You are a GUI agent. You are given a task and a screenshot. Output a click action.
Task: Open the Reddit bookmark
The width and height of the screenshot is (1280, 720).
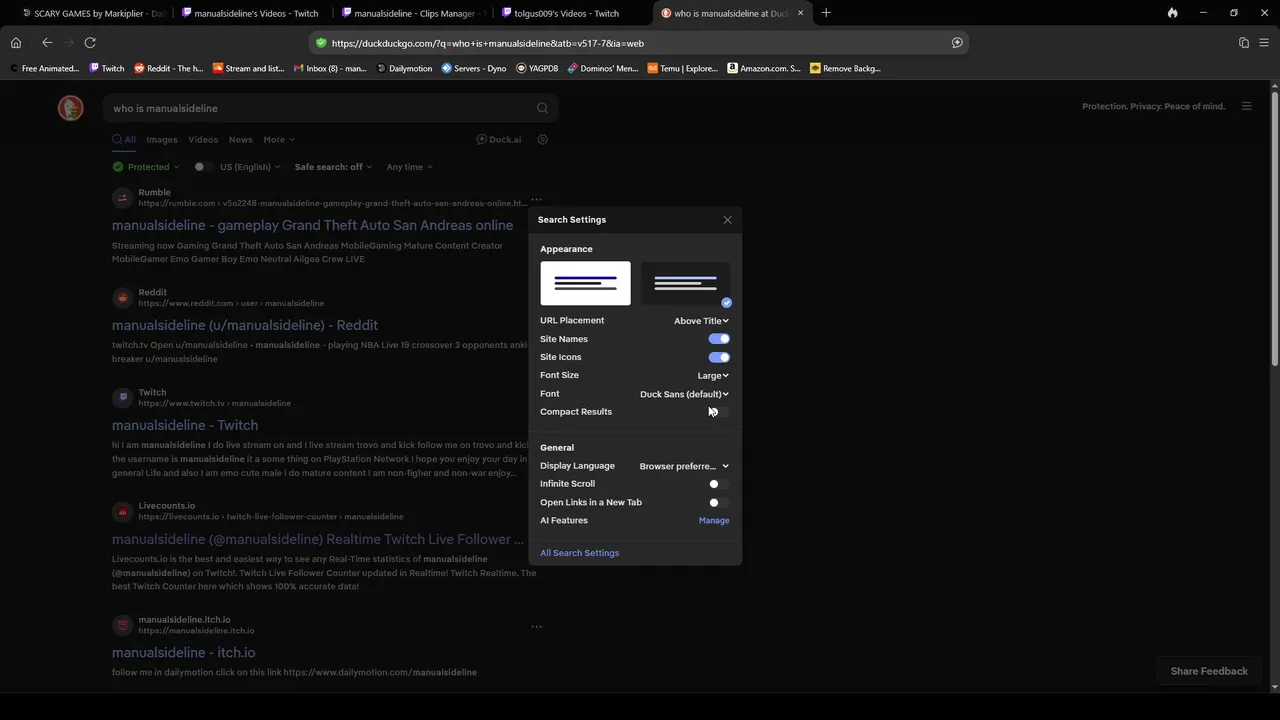[x=168, y=69]
